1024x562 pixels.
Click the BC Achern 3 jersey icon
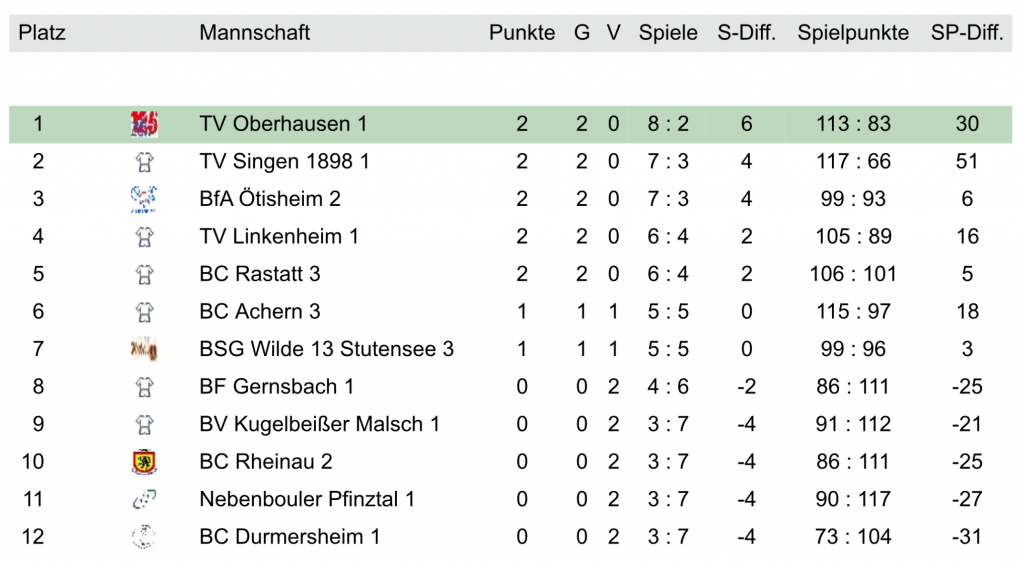(x=144, y=312)
